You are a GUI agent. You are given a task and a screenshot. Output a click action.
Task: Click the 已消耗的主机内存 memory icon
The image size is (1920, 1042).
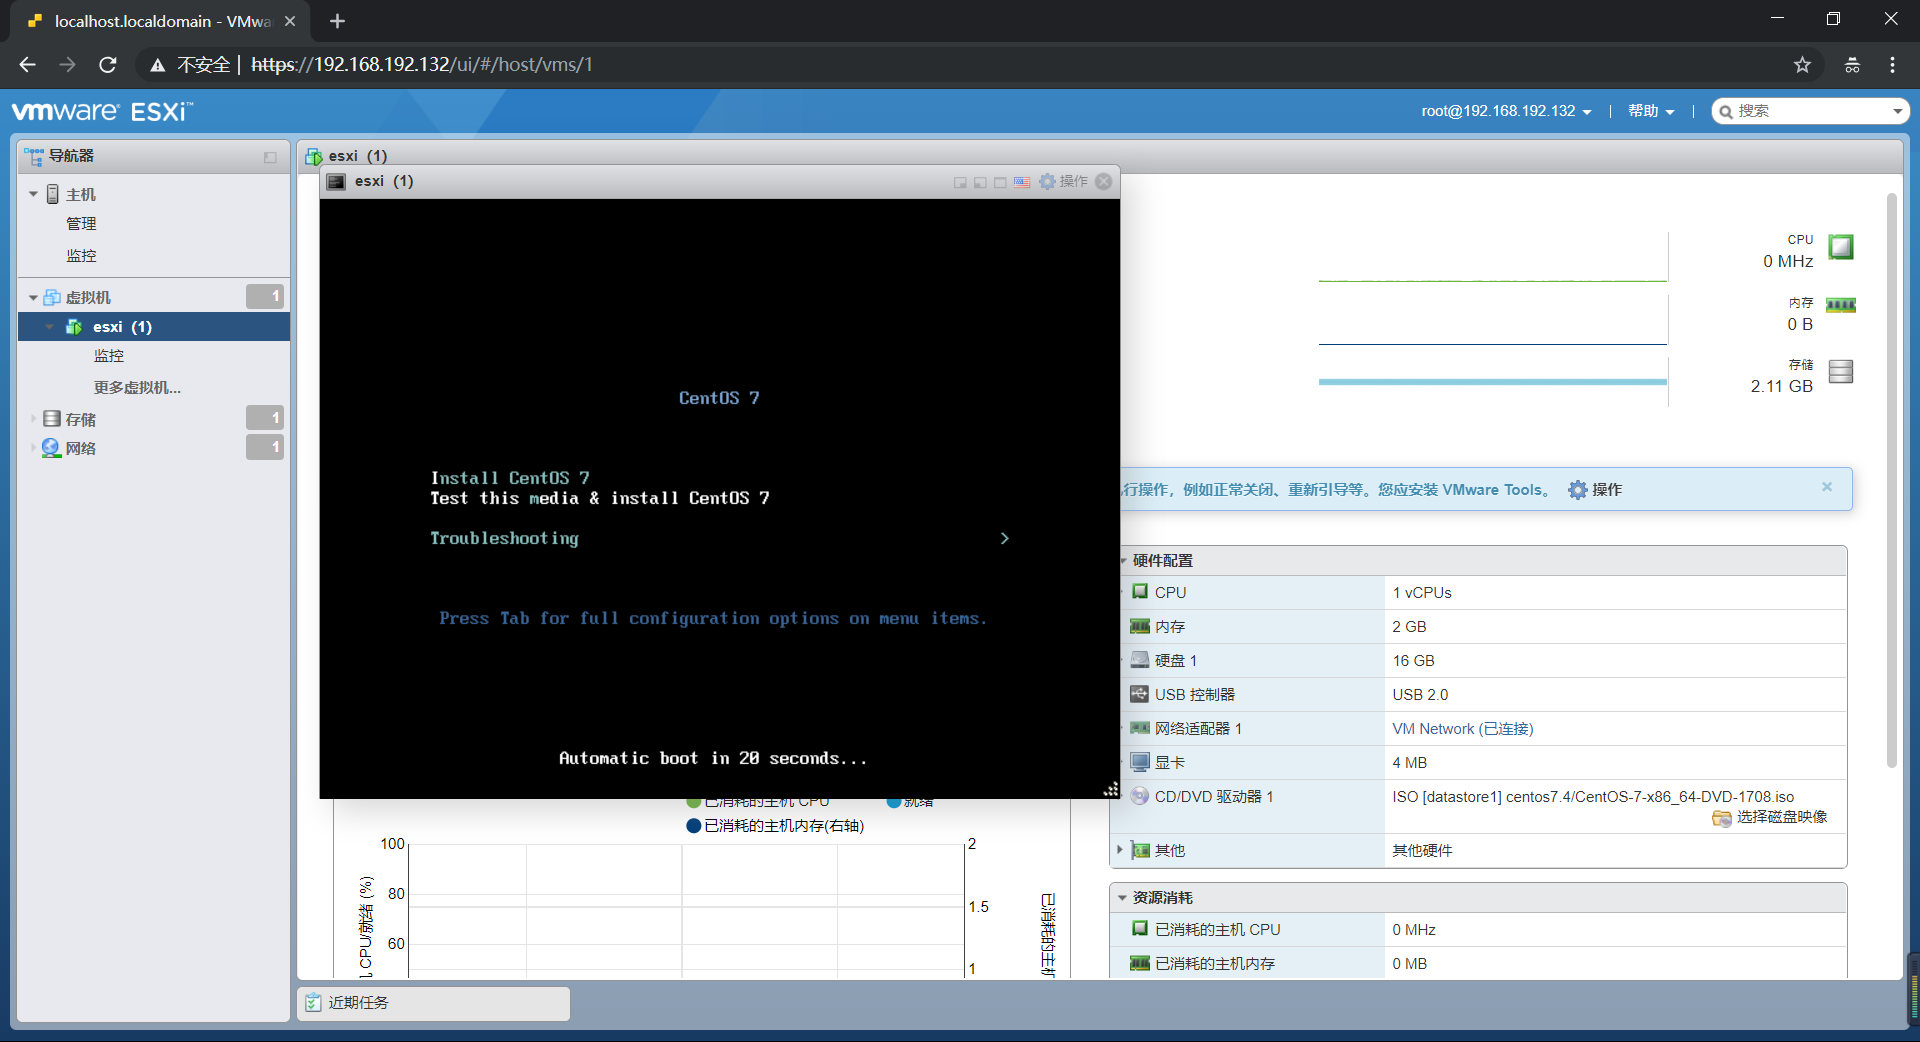coord(1139,963)
